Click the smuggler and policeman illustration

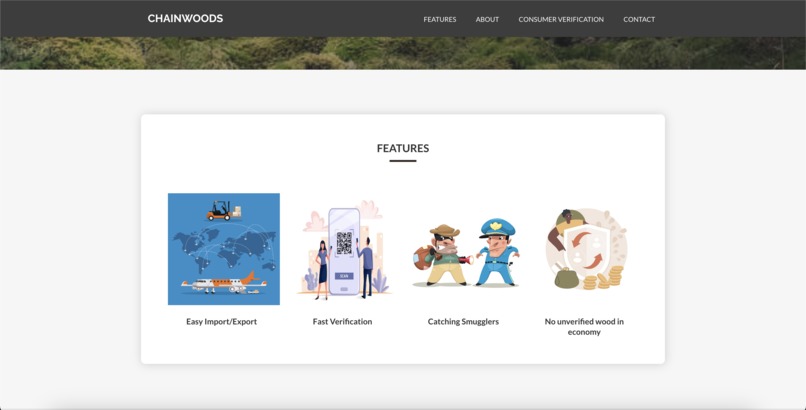464,252
